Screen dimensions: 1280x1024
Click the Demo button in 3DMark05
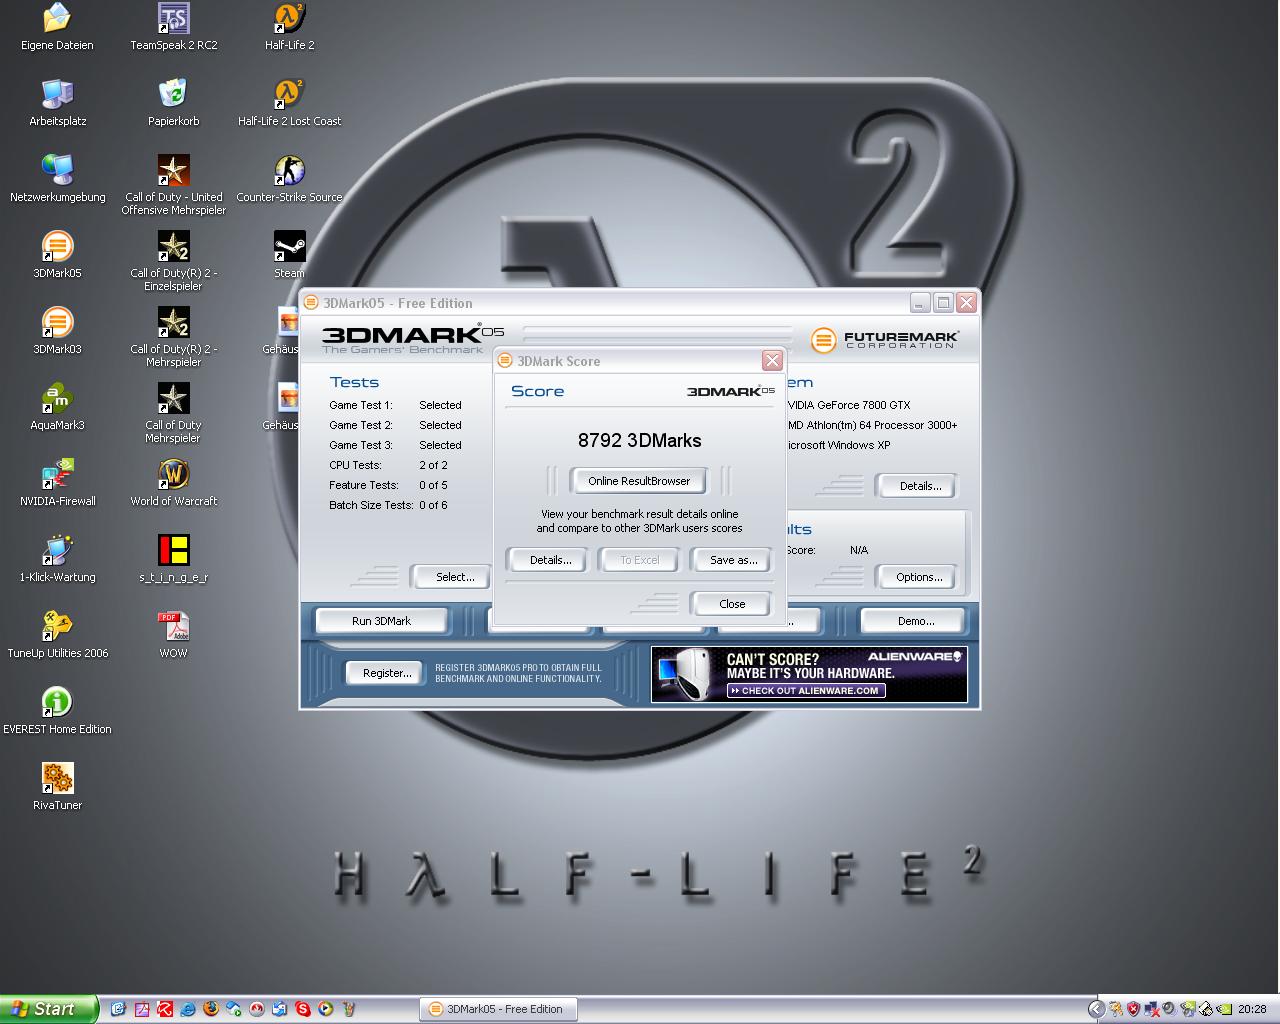[x=915, y=621]
